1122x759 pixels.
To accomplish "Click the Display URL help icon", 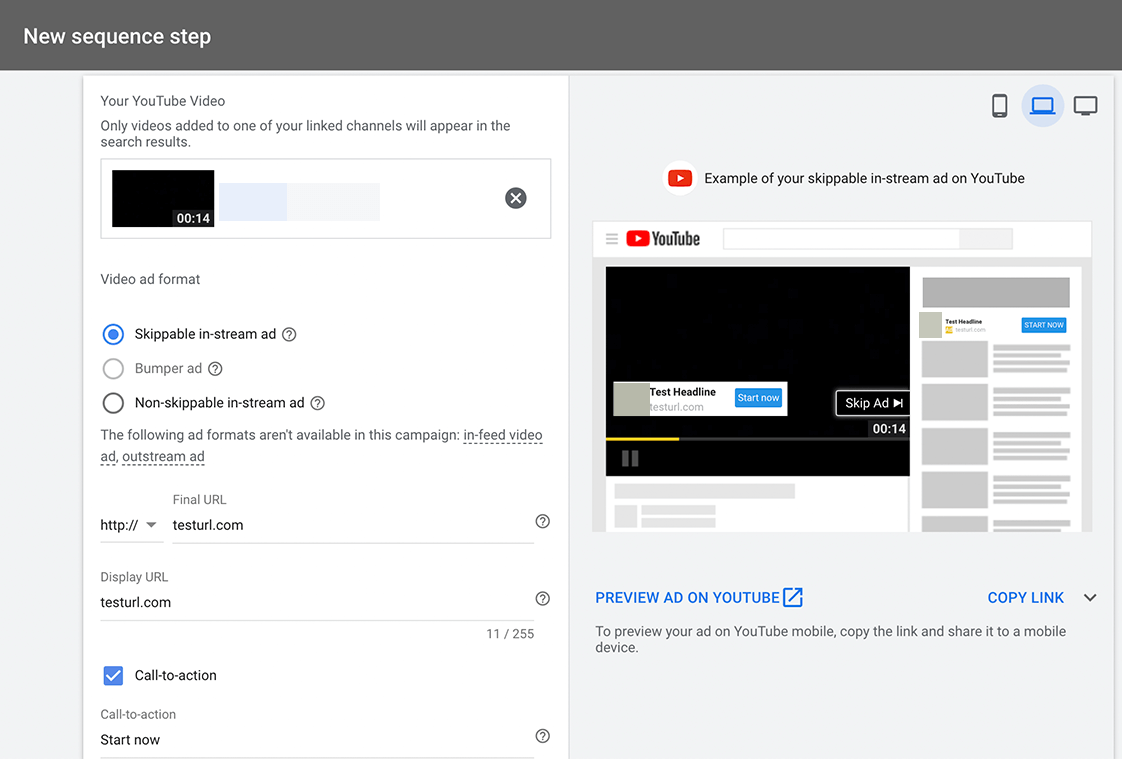I will pos(543,599).
